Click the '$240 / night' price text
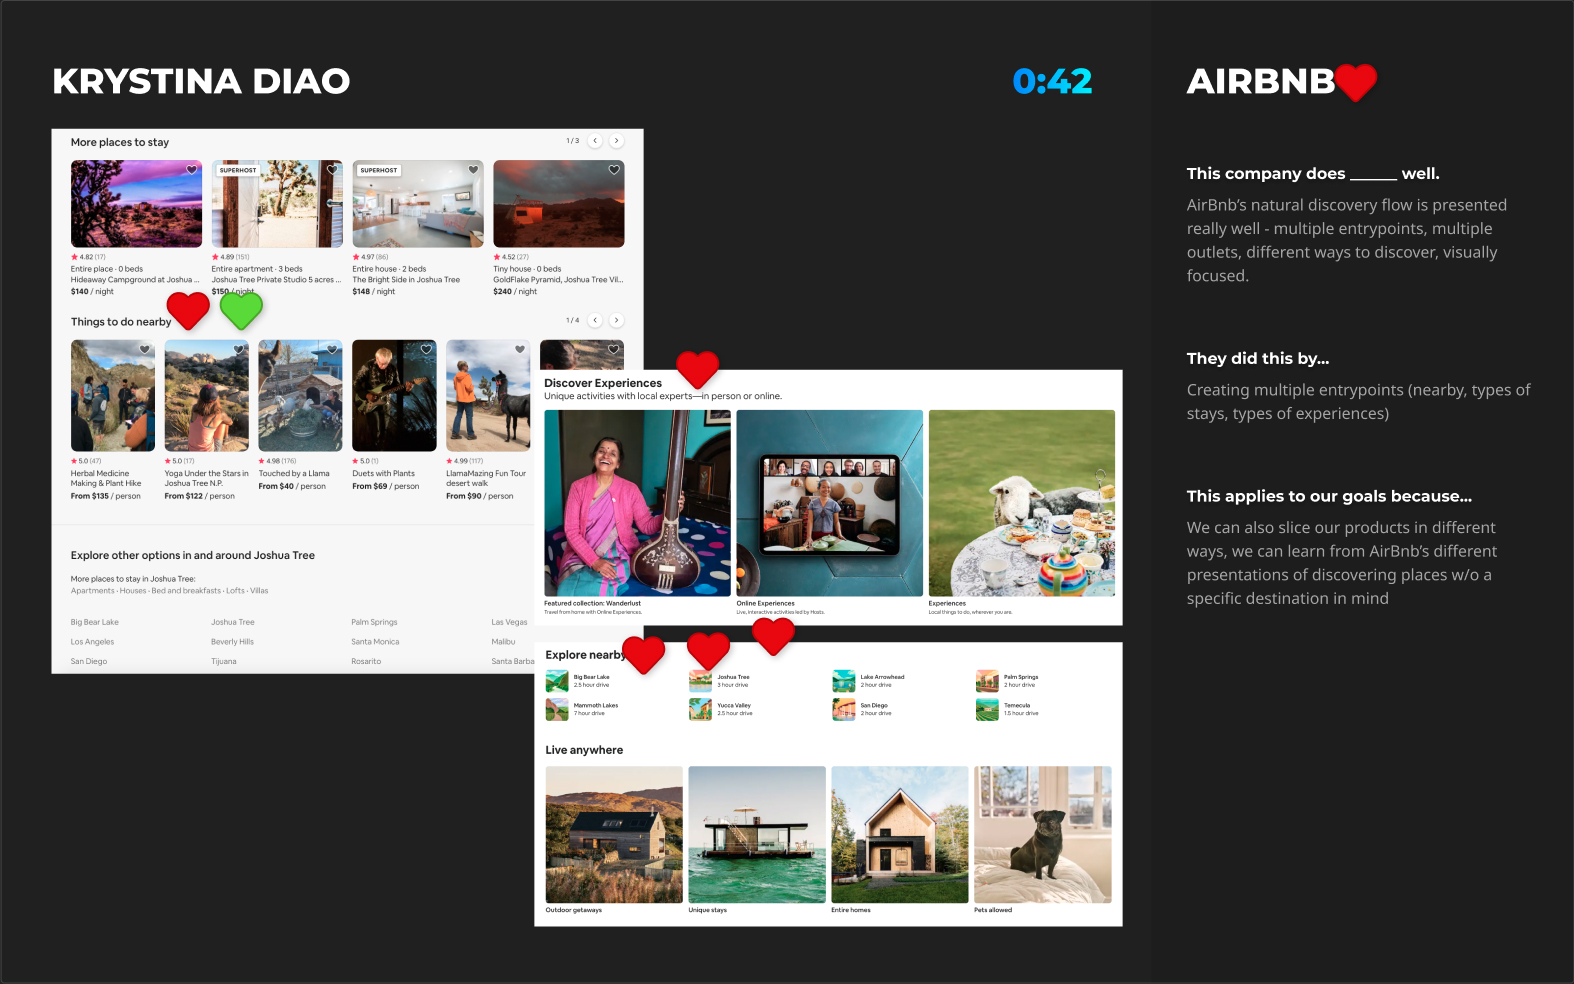Screen dimensions: 1574x984 515,291
